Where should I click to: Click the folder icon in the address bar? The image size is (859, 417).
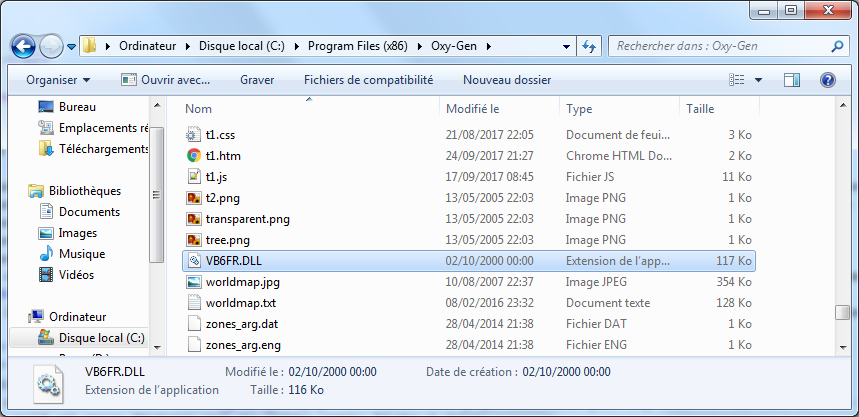point(90,46)
